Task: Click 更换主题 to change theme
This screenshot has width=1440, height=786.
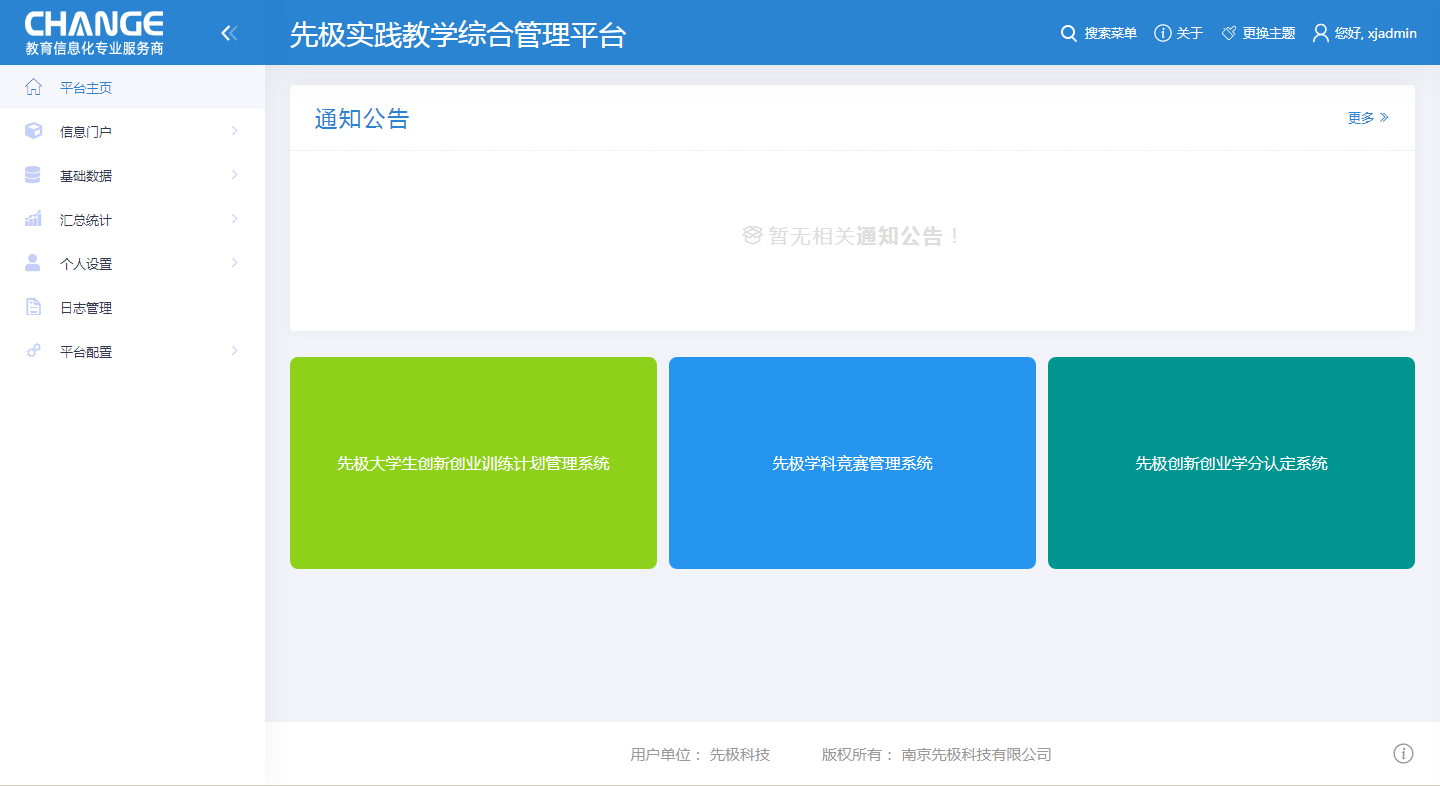Action: [1258, 33]
